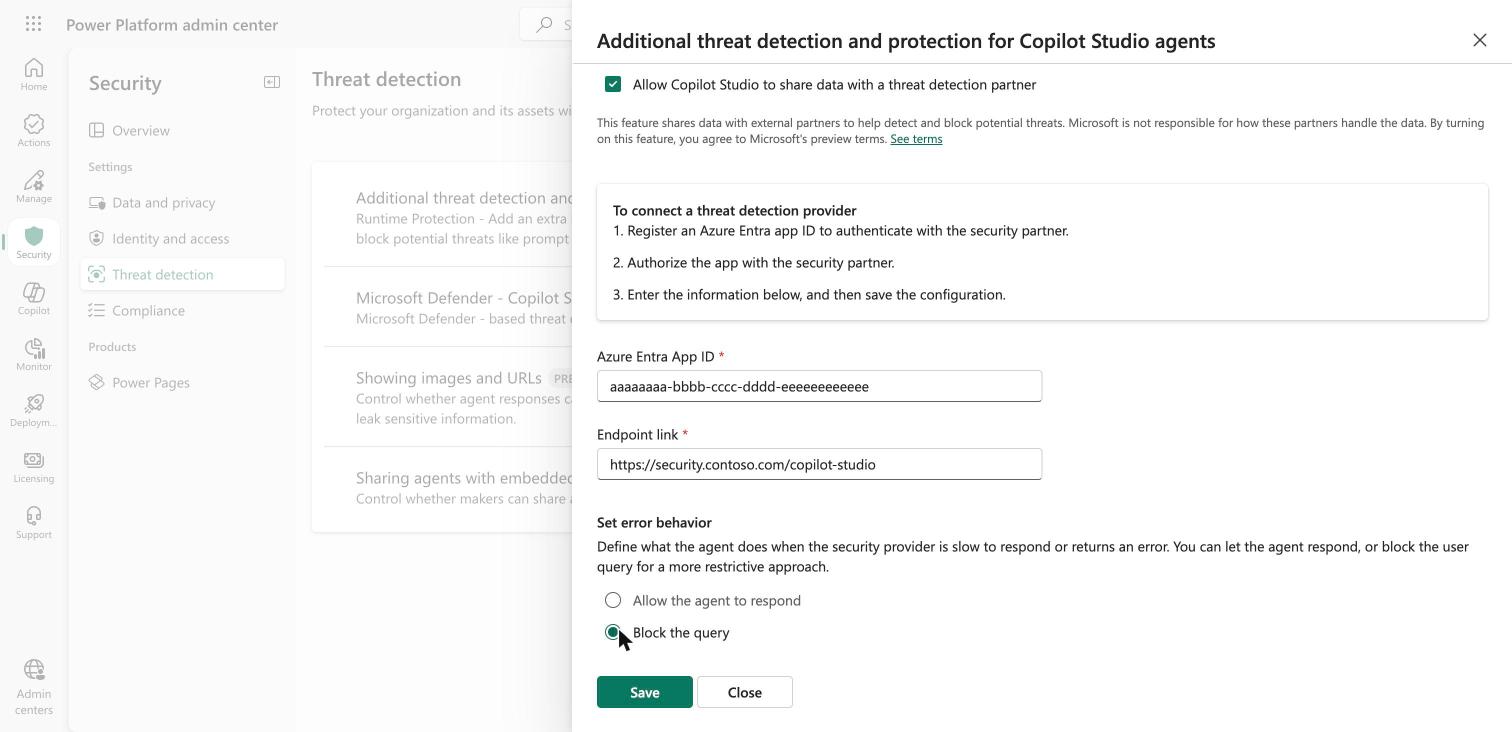1512x732 pixels.
Task: Click the Close button beside Save
Action: (745, 692)
